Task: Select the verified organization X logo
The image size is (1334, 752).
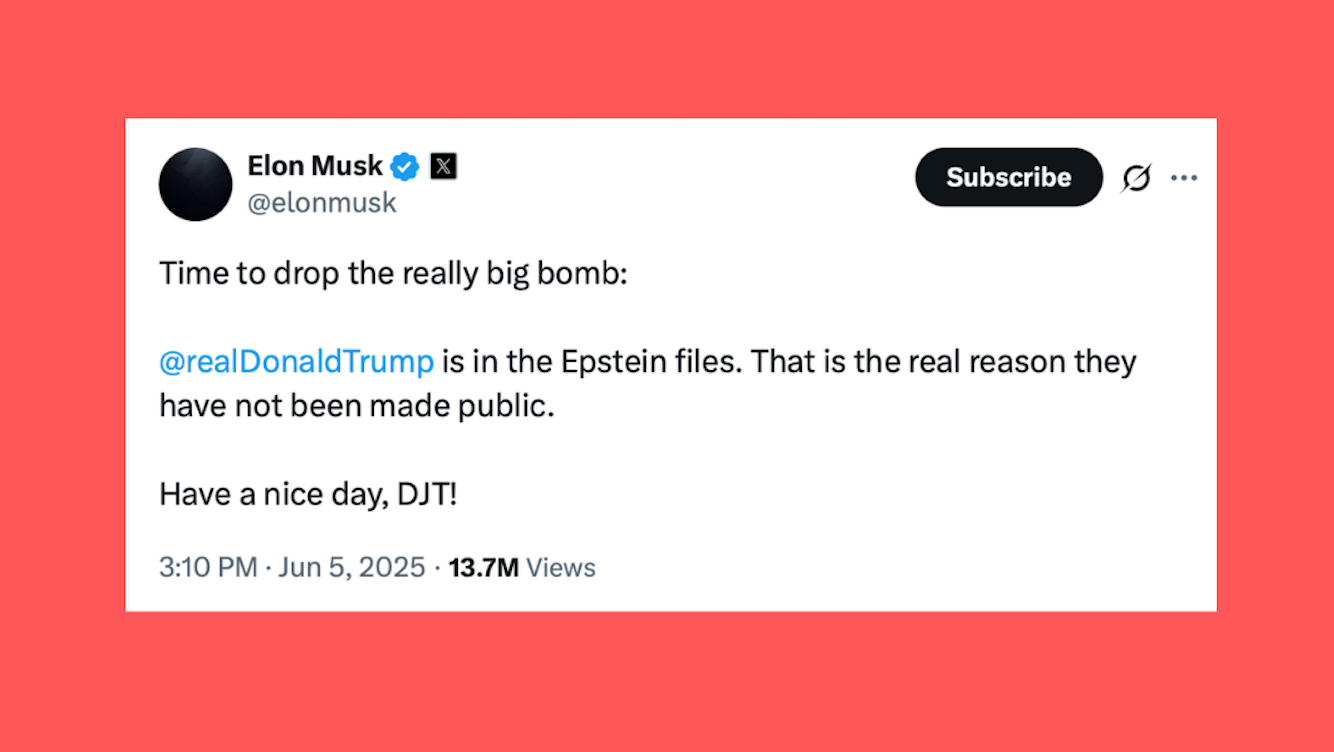Action: 441,166
